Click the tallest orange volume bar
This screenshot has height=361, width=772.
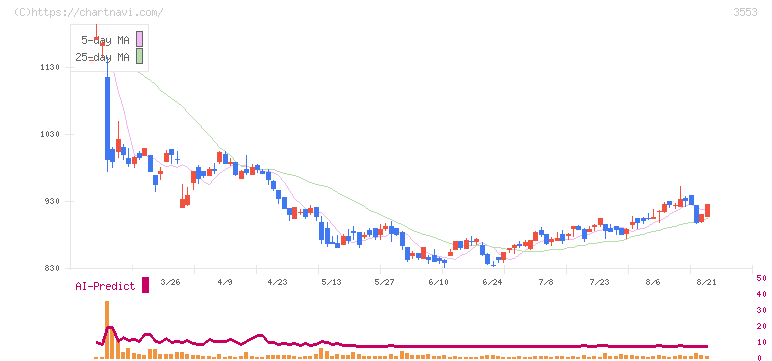pos(107,329)
